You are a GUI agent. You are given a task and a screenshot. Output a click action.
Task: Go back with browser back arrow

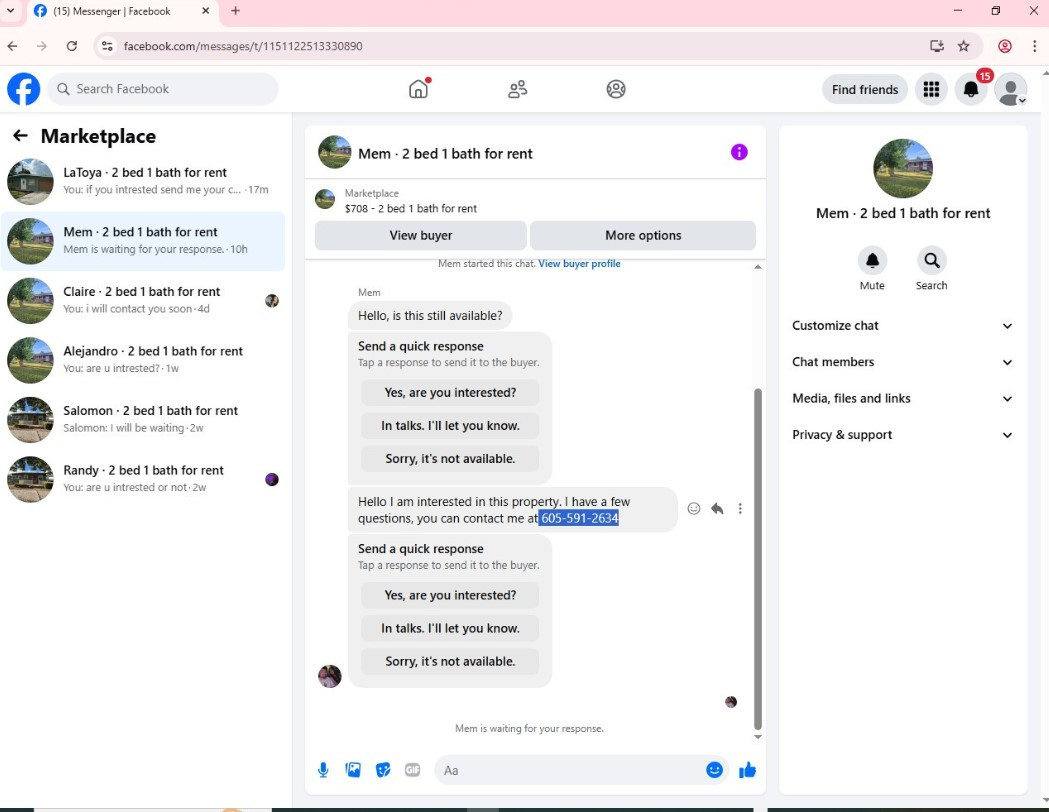(x=13, y=46)
